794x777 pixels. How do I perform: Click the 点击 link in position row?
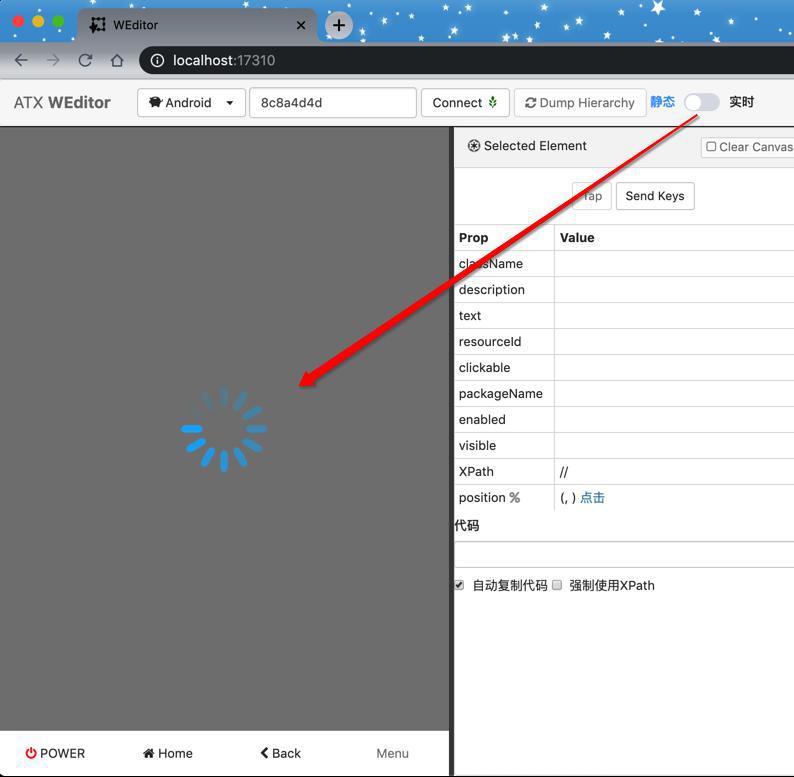[592, 498]
